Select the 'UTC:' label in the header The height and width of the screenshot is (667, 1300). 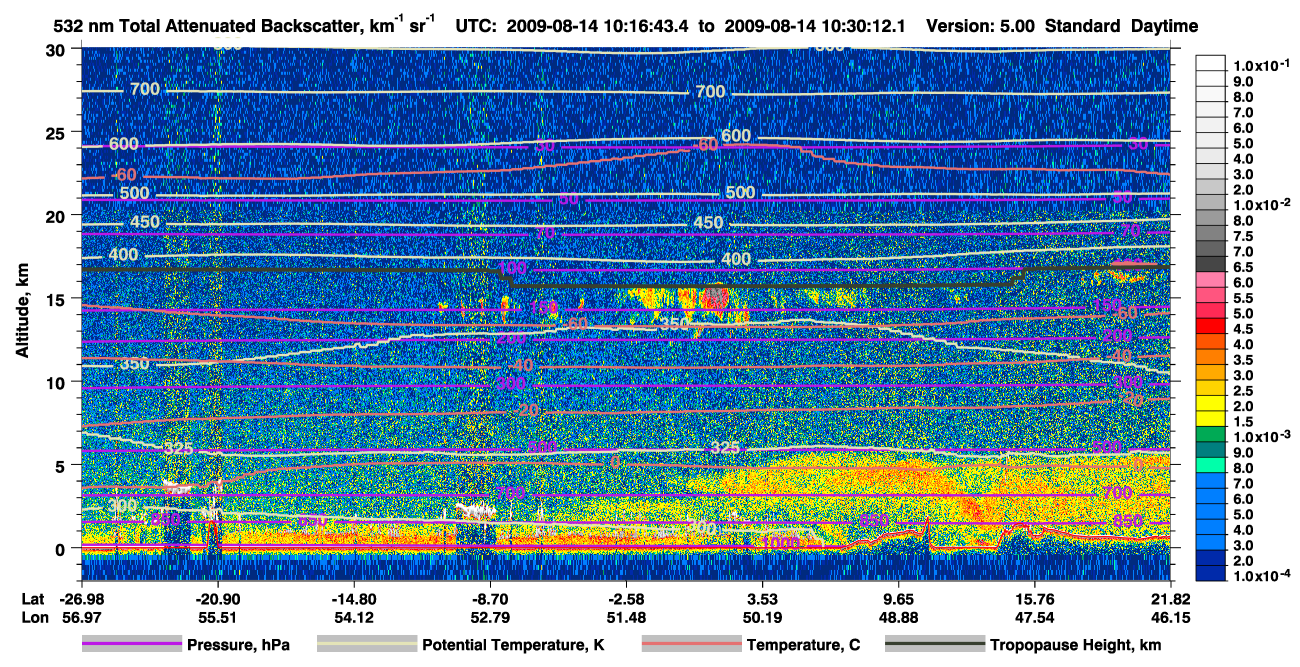click(x=475, y=25)
